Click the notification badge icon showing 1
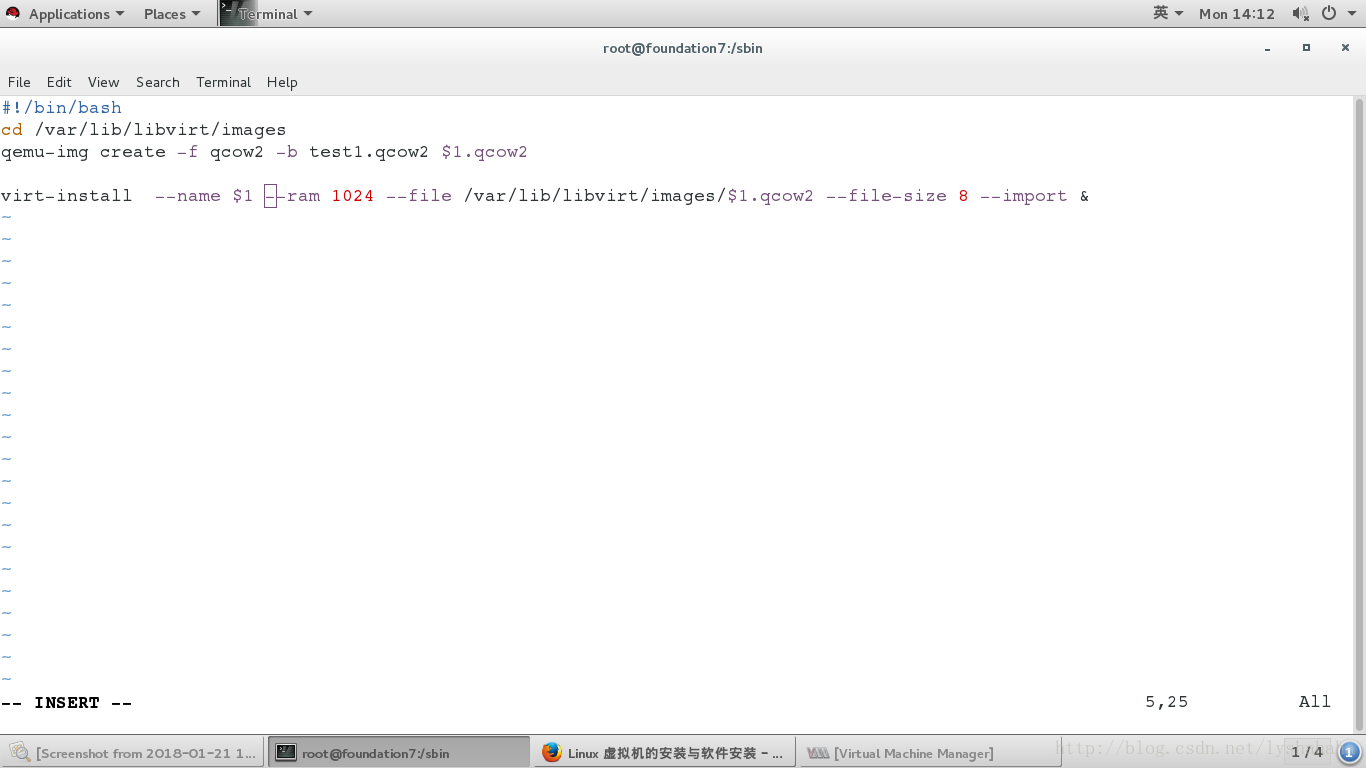1366x768 pixels. tap(1348, 752)
